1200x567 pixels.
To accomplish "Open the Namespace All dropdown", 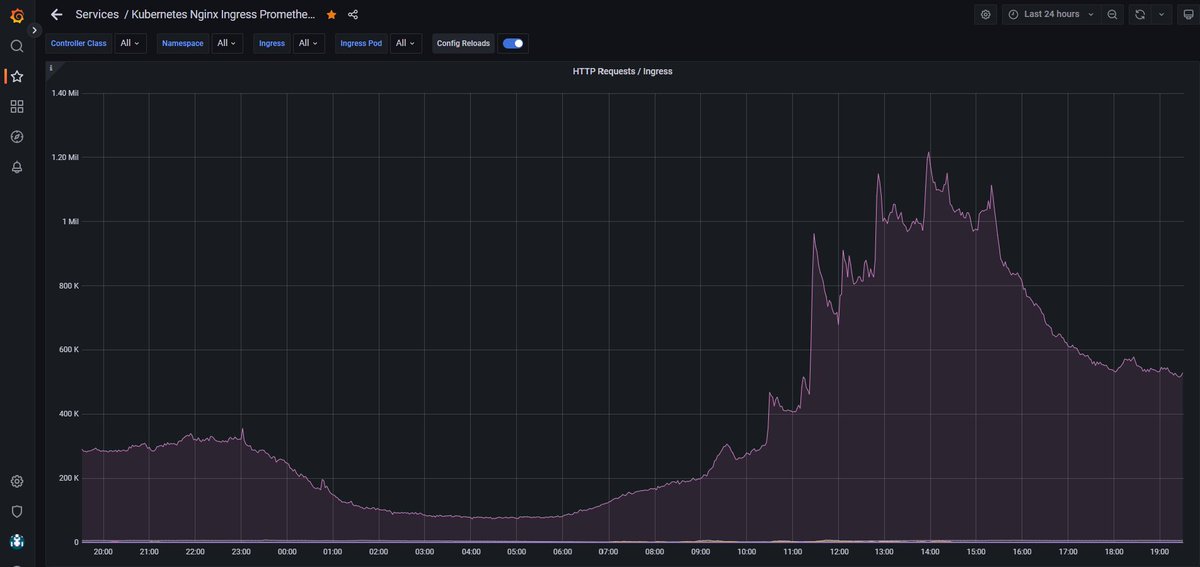I will [228, 43].
